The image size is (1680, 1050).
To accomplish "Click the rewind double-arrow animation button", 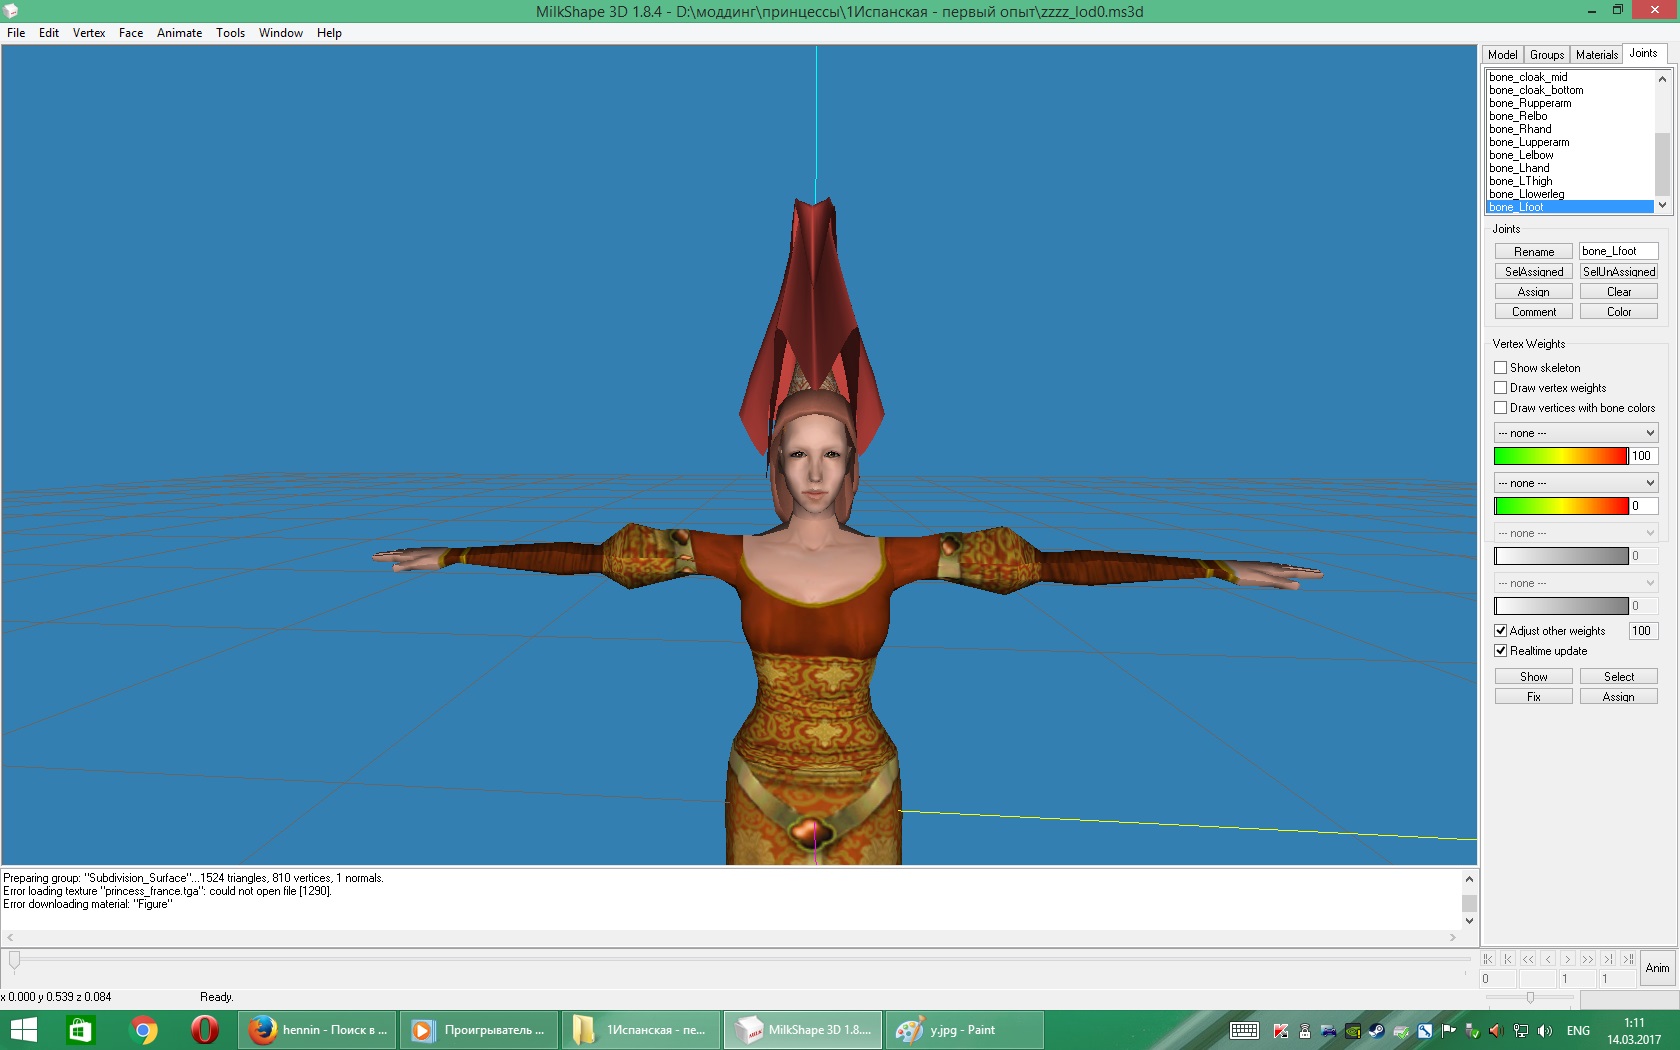I will [x=1528, y=959].
